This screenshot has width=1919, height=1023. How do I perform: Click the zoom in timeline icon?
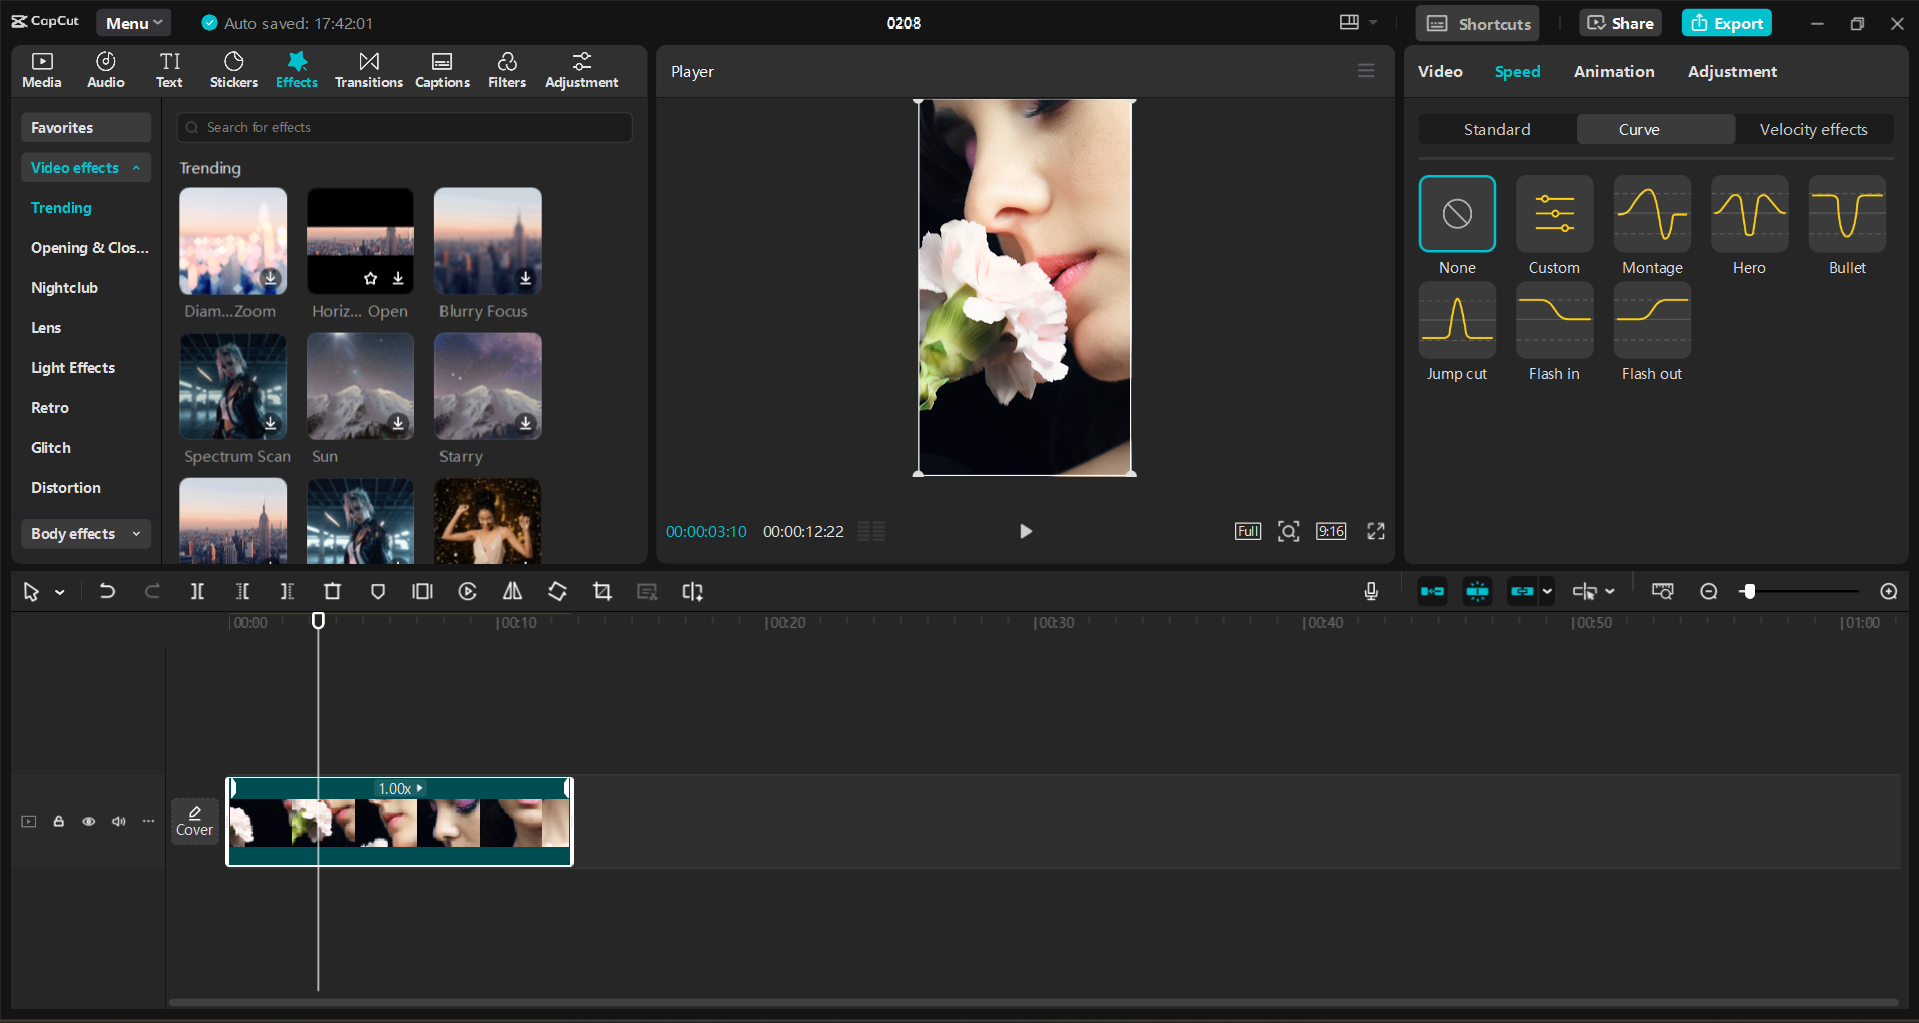click(x=1889, y=592)
